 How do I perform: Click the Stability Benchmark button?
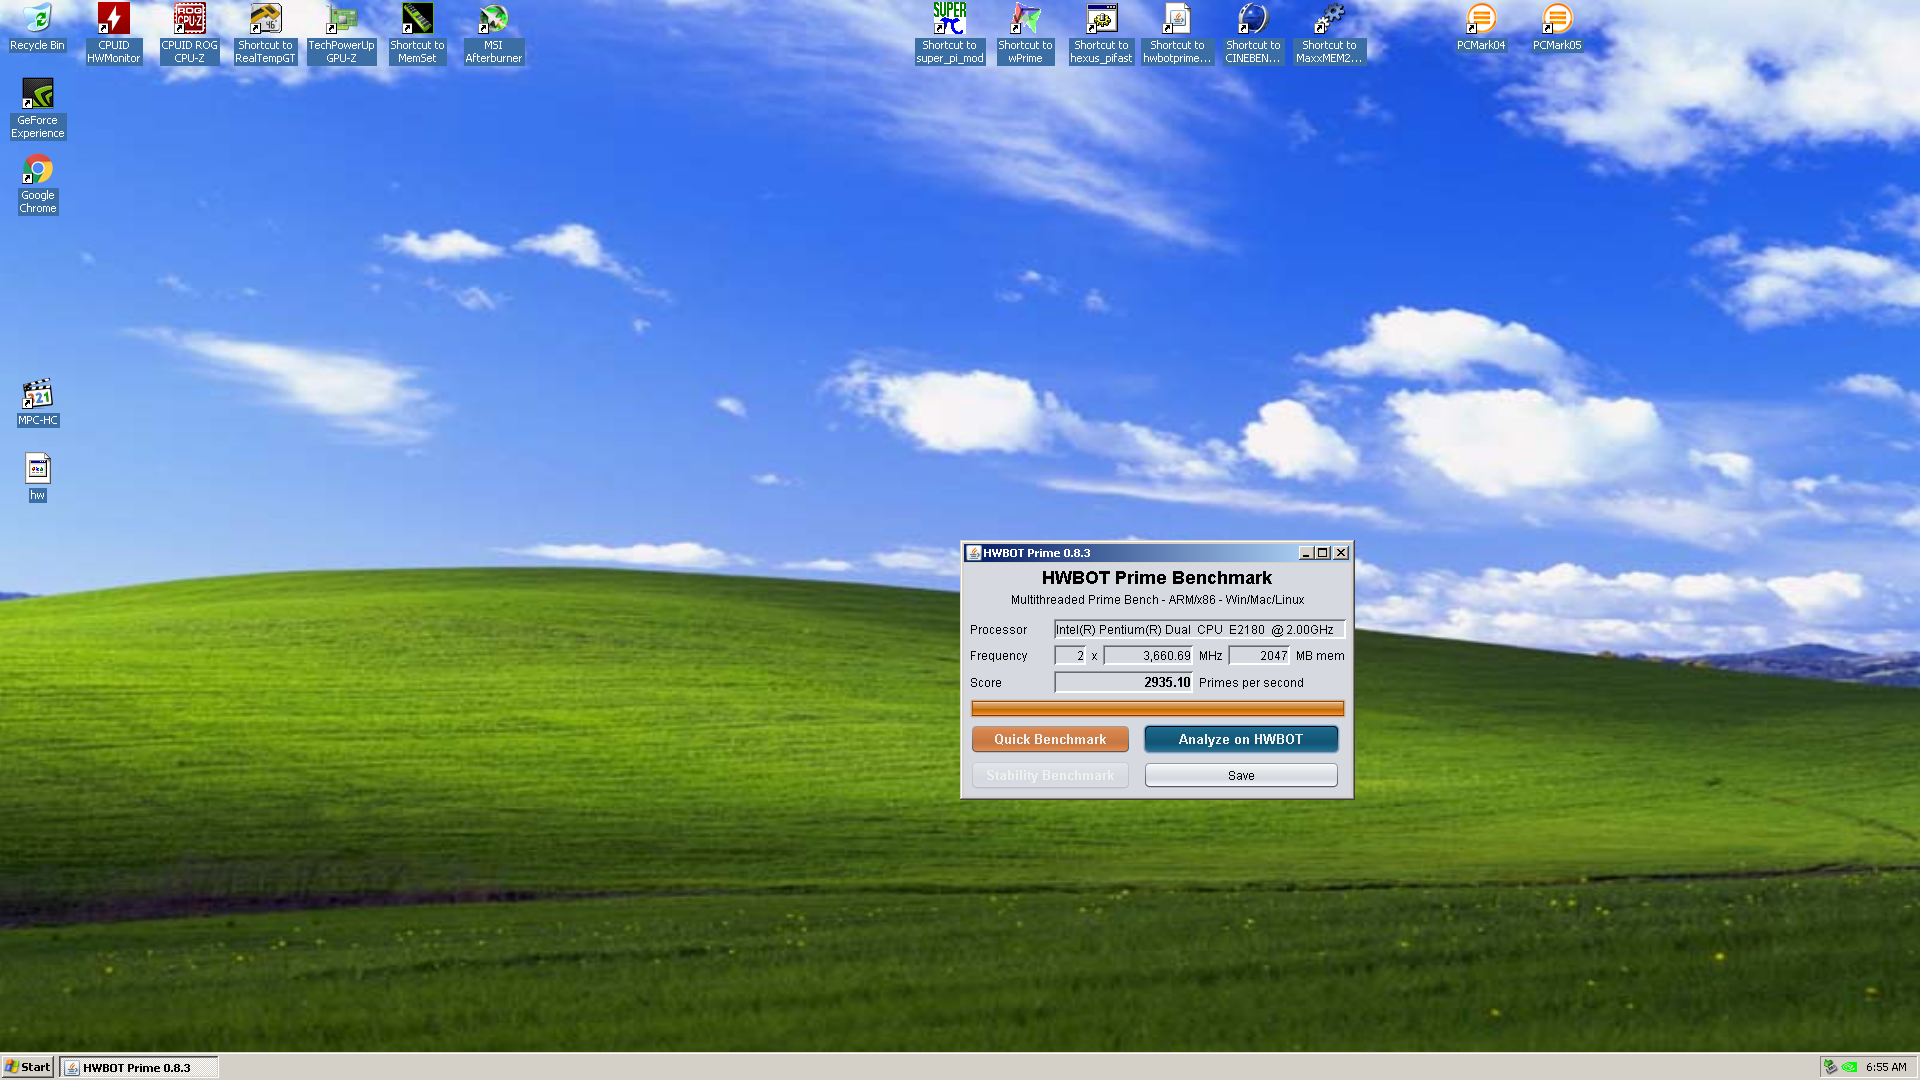coord(1050,775)
